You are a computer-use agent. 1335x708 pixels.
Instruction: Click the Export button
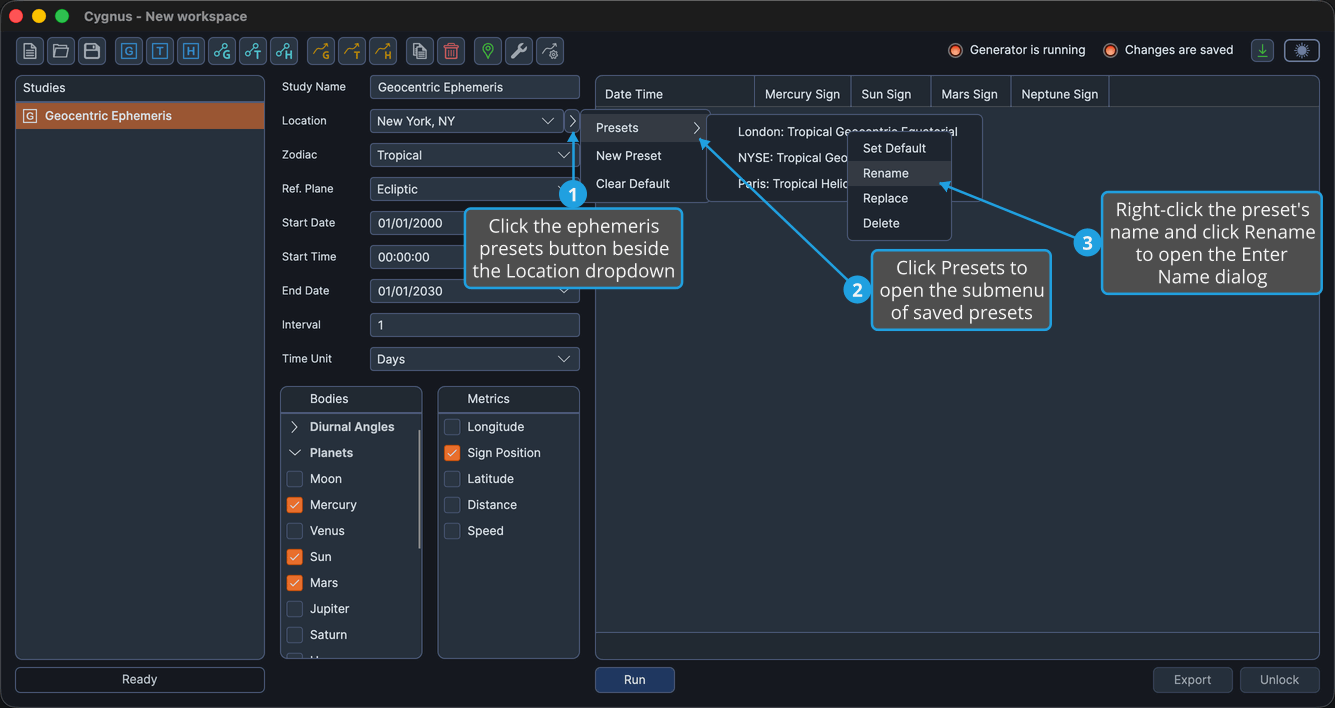[1193, 680]
